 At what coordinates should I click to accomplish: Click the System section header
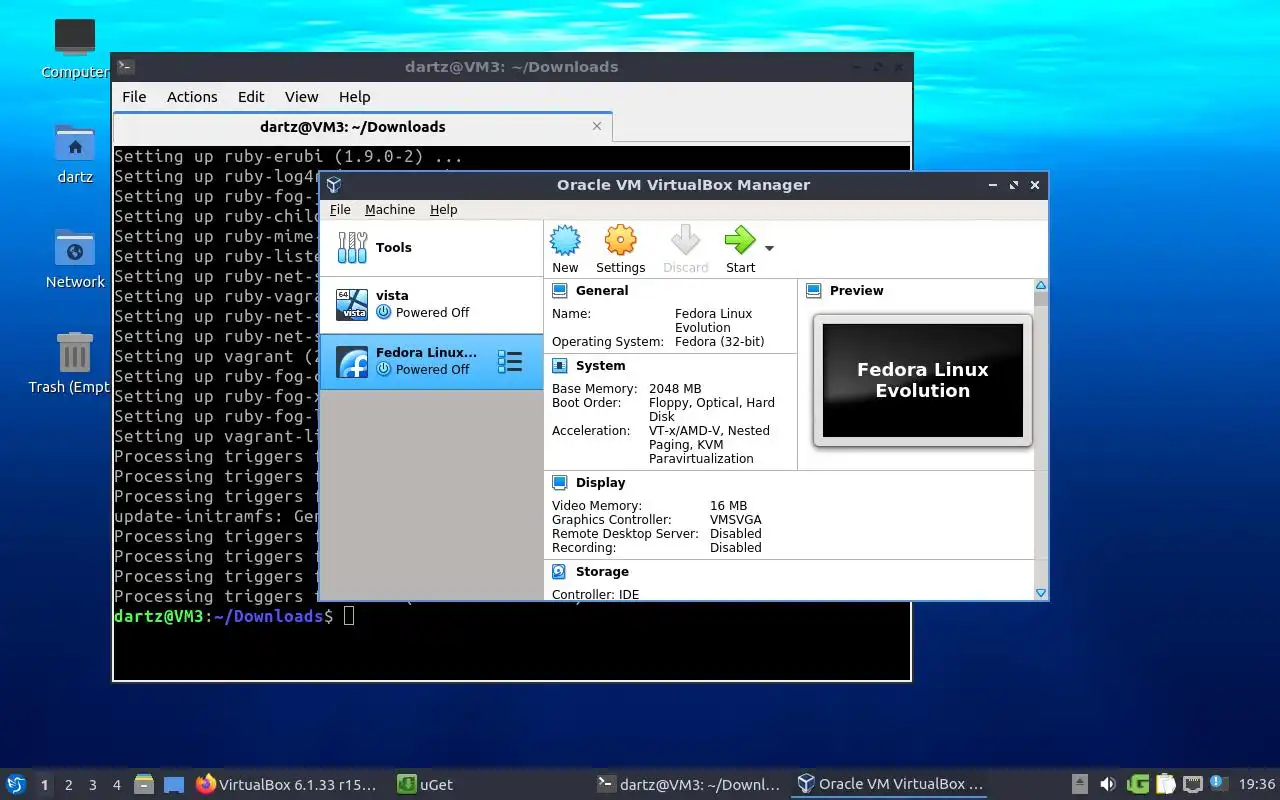(x=600, y=366)
